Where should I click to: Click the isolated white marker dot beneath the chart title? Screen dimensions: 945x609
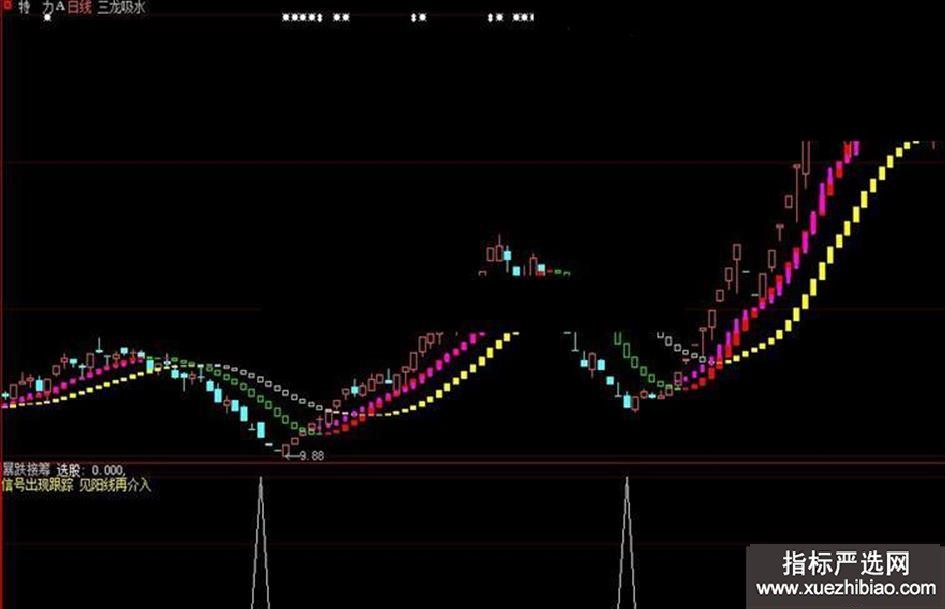tap(48, 17)
